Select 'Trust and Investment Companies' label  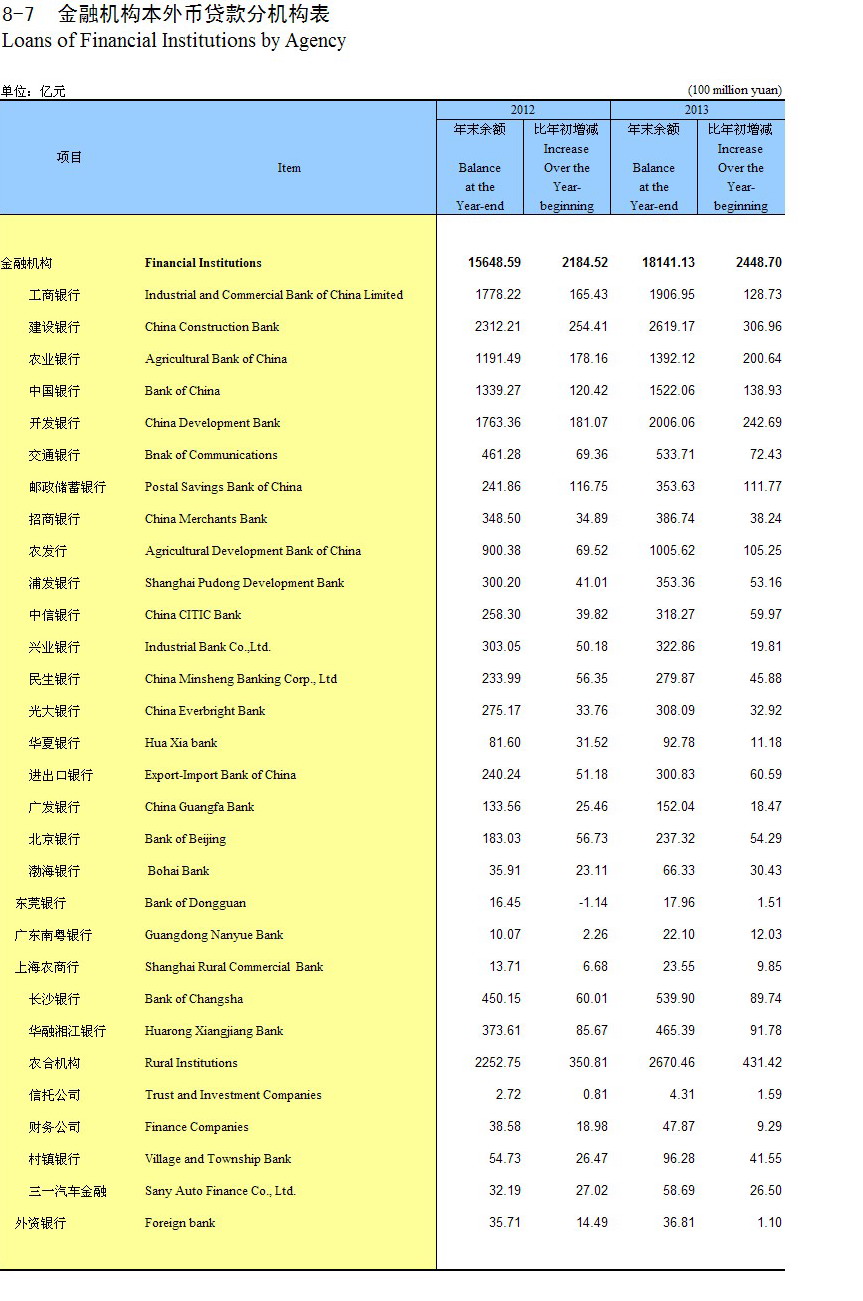pyautogui.click(x=233, y=1095)
